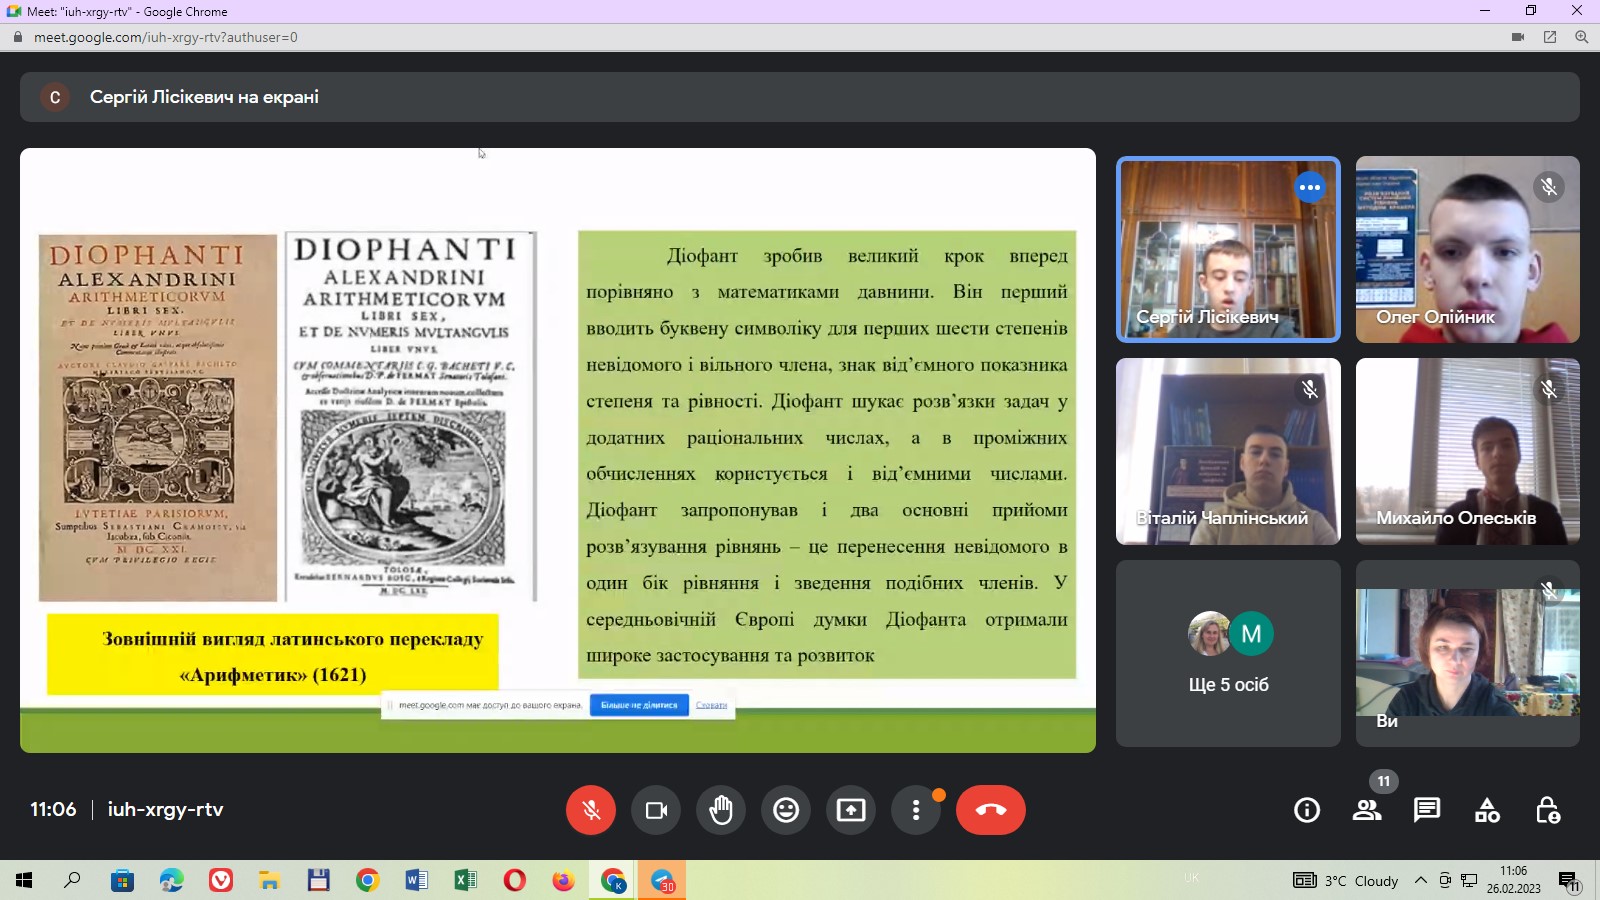Open the taskbar clock and date
Screen dimensions: 1600x900
1513,880
